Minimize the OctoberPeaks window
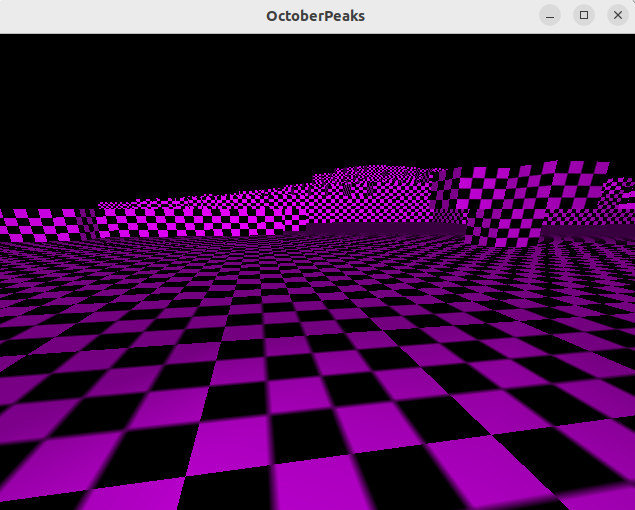Viewport: 635px width, 510px height. pos(550,16)
